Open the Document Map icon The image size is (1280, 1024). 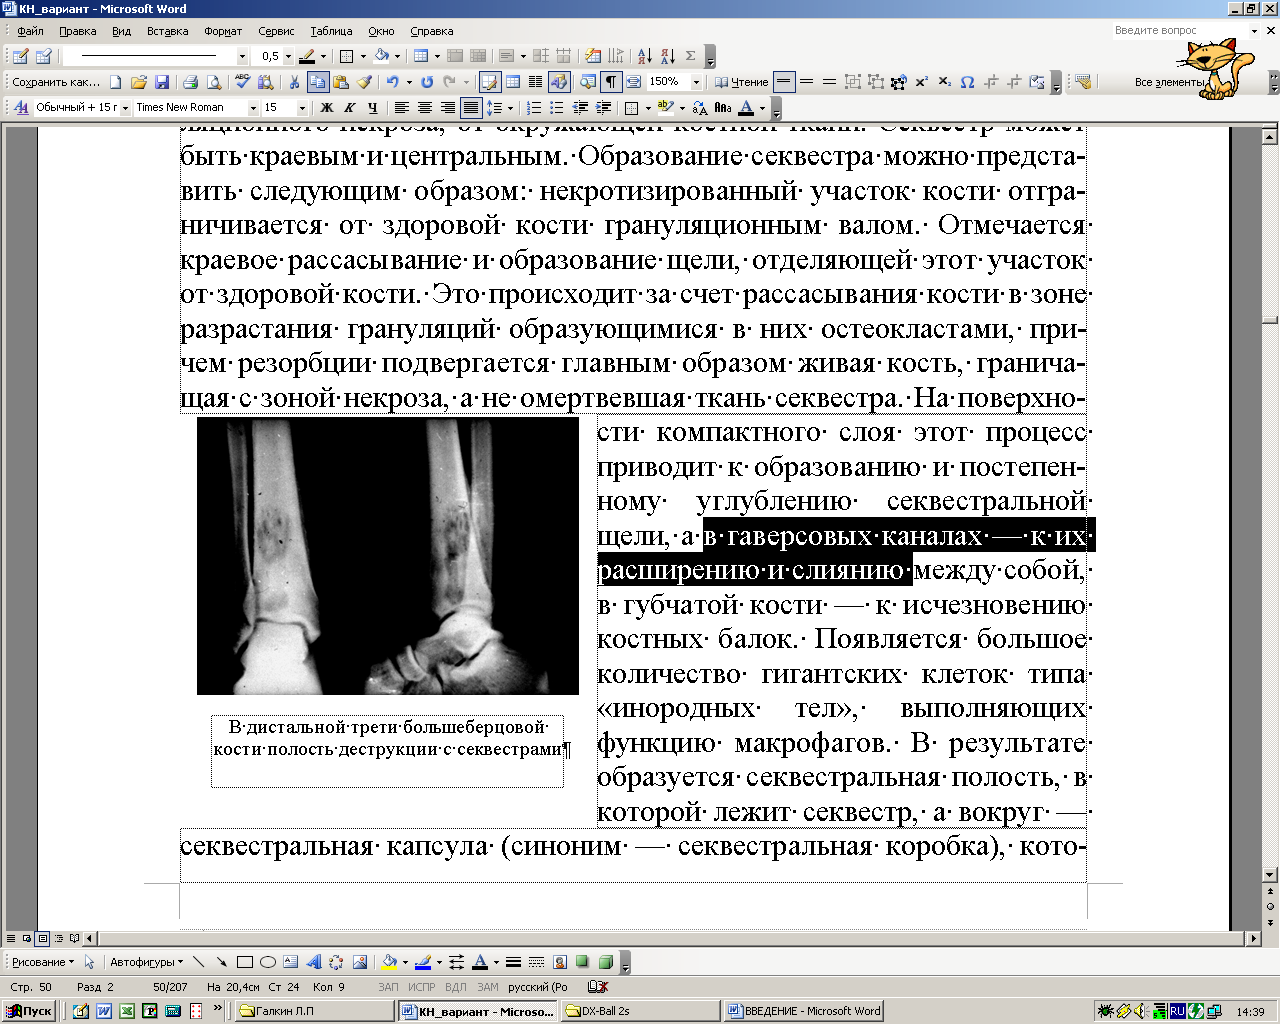[588, 82]
